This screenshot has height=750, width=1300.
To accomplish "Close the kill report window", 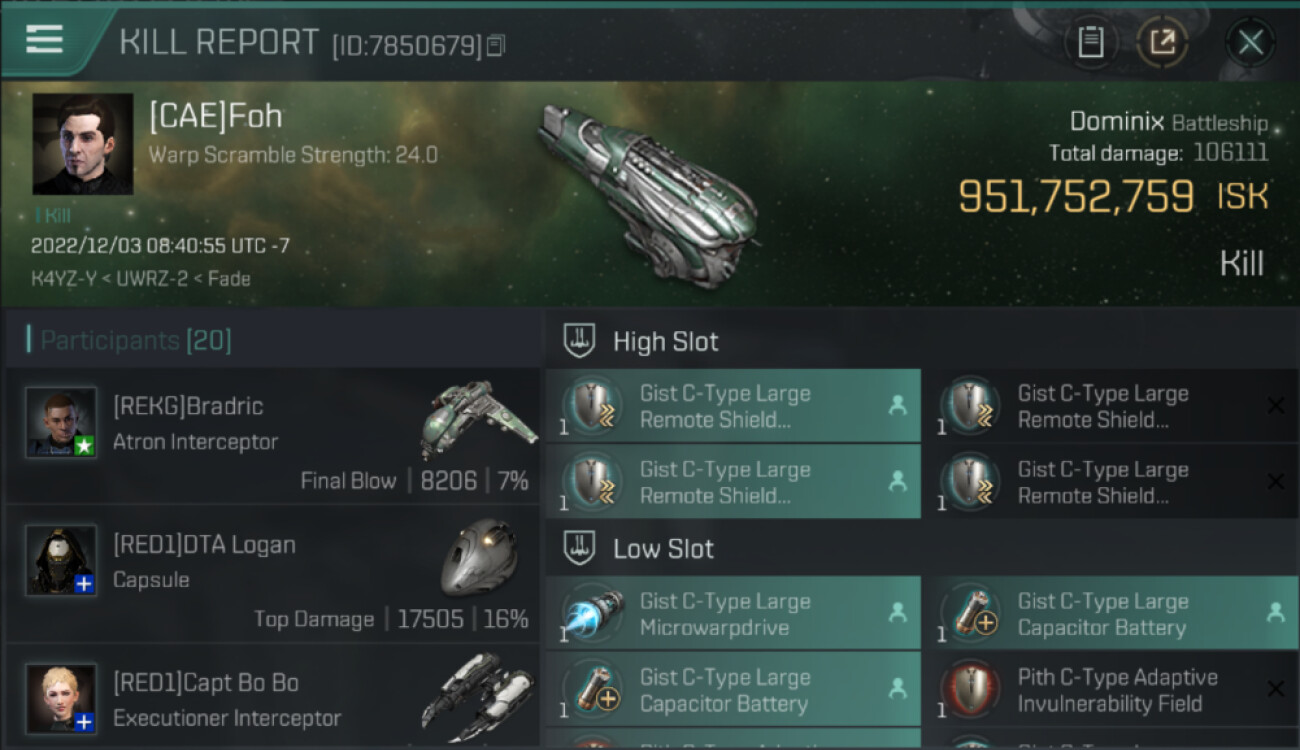I will [1250, 43].
